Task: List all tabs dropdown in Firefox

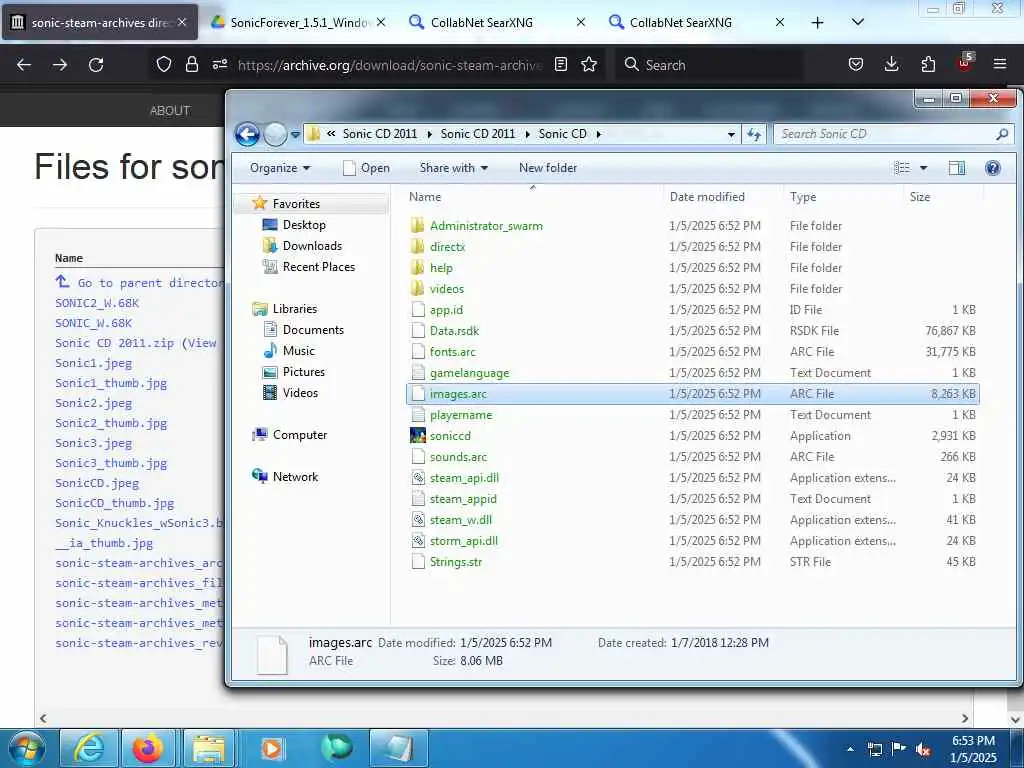Action: pyautogui.click(x=858, y=22)
